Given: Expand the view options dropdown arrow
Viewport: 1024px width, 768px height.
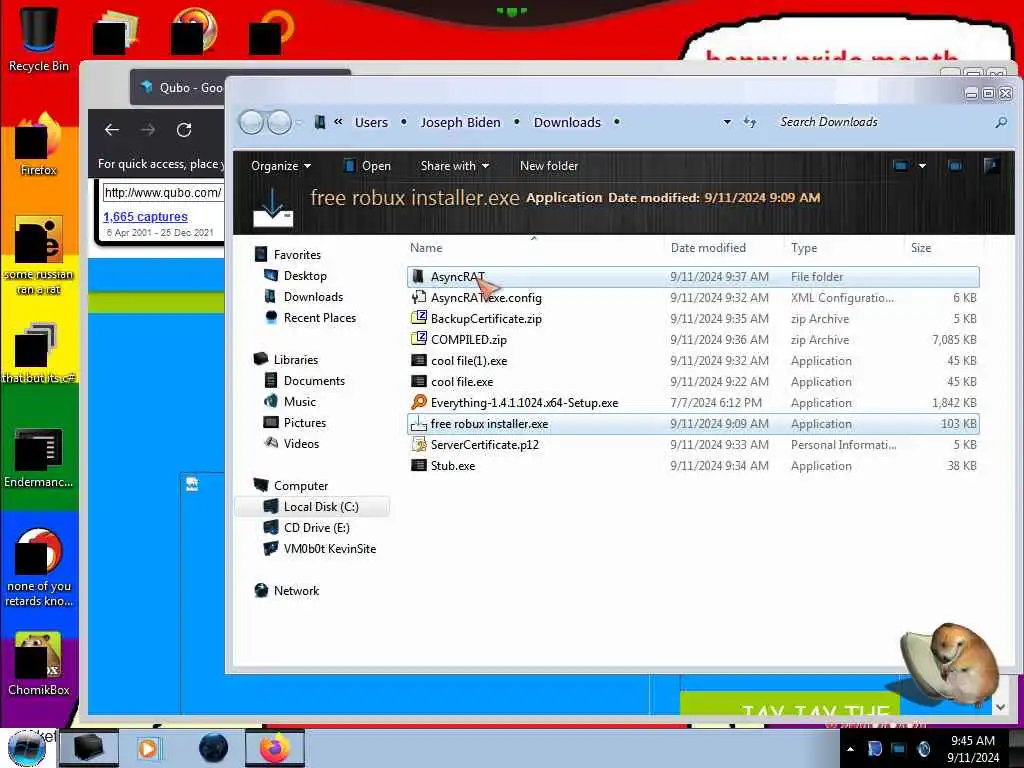Looking at the screenshot, I should [922, 166].
